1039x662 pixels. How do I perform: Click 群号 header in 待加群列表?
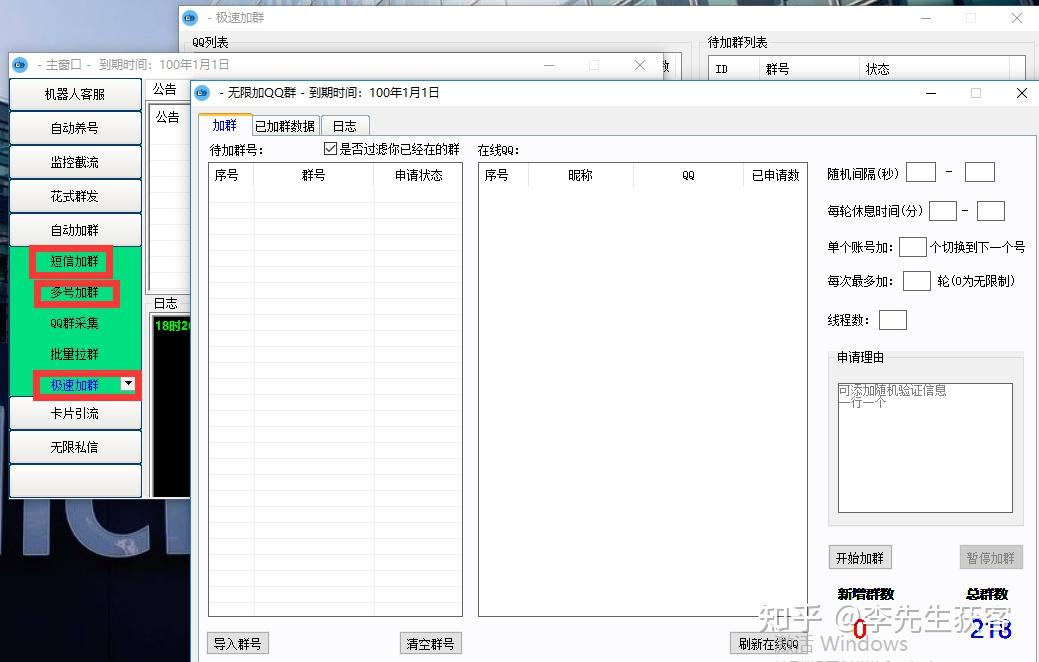coord(809,69)
